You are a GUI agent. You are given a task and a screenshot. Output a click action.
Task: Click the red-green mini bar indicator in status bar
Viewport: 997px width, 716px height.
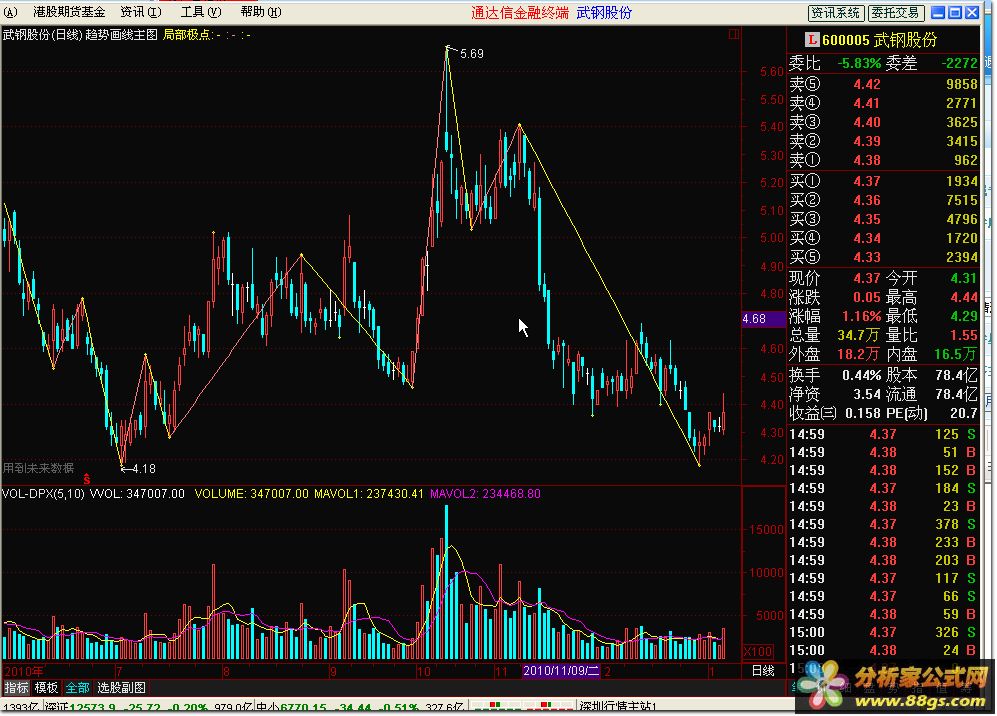(x=521, y=706)
